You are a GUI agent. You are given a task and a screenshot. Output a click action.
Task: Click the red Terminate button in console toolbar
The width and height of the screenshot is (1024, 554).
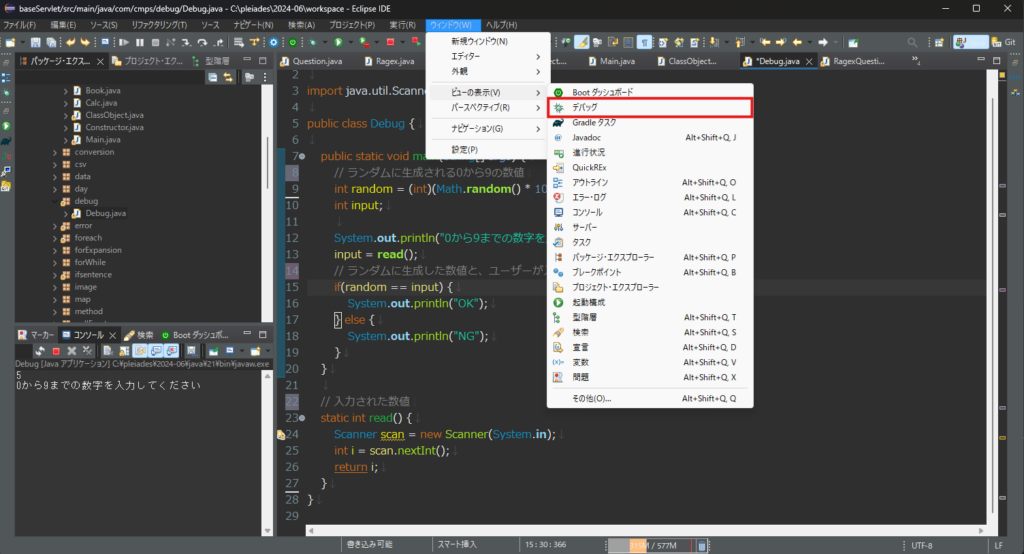click(57, 351)
